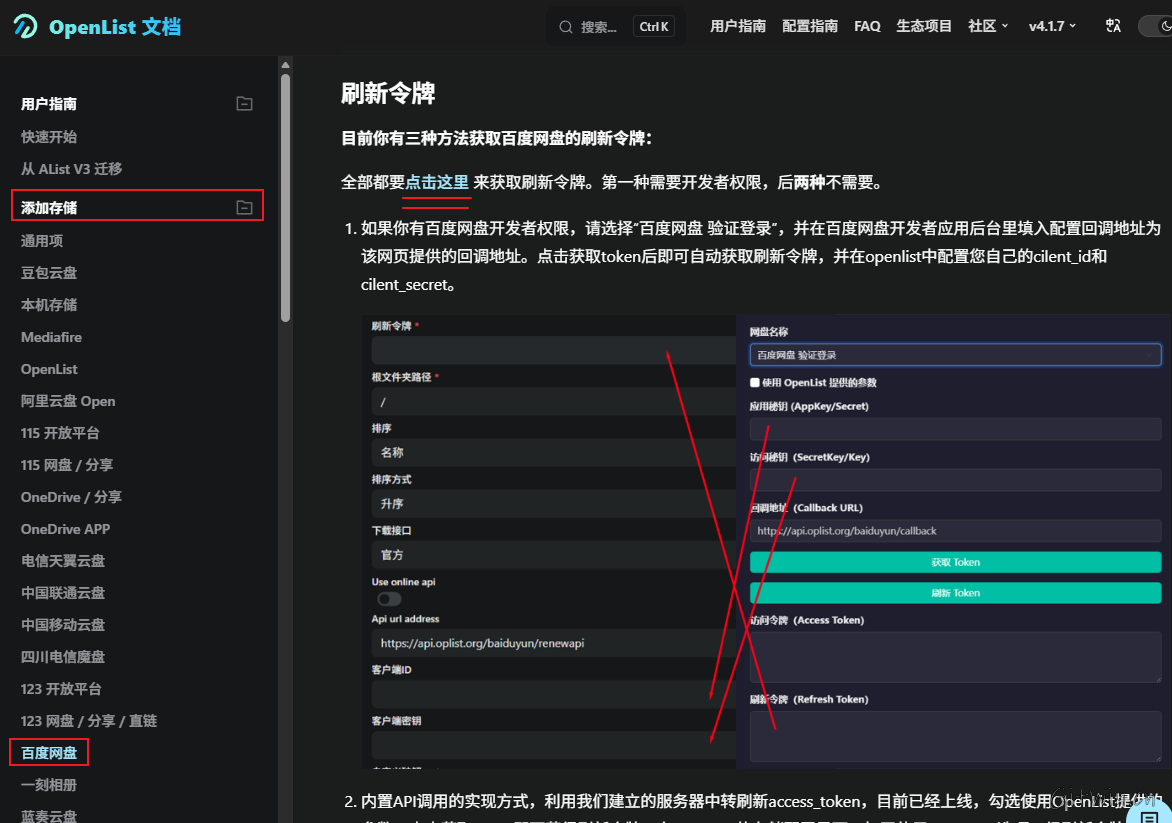This screenshot has height=823, width=1172.
Task: Open 本机存储 in sidebar
Action: 49,305
